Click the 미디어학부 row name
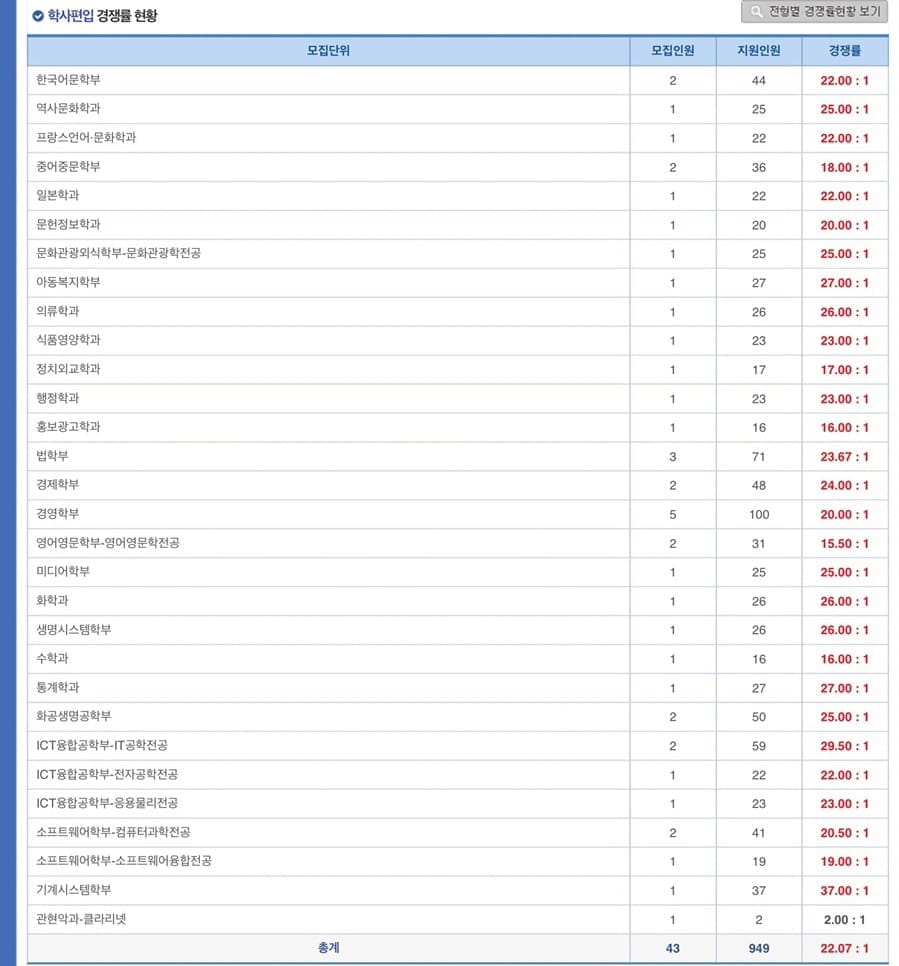899x966 pixels. point(63,572)
